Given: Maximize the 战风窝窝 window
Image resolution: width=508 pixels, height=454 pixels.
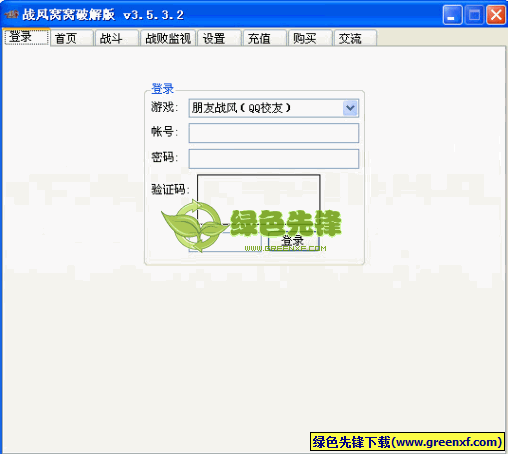Looking at the screenshot, I should point(474,15).
